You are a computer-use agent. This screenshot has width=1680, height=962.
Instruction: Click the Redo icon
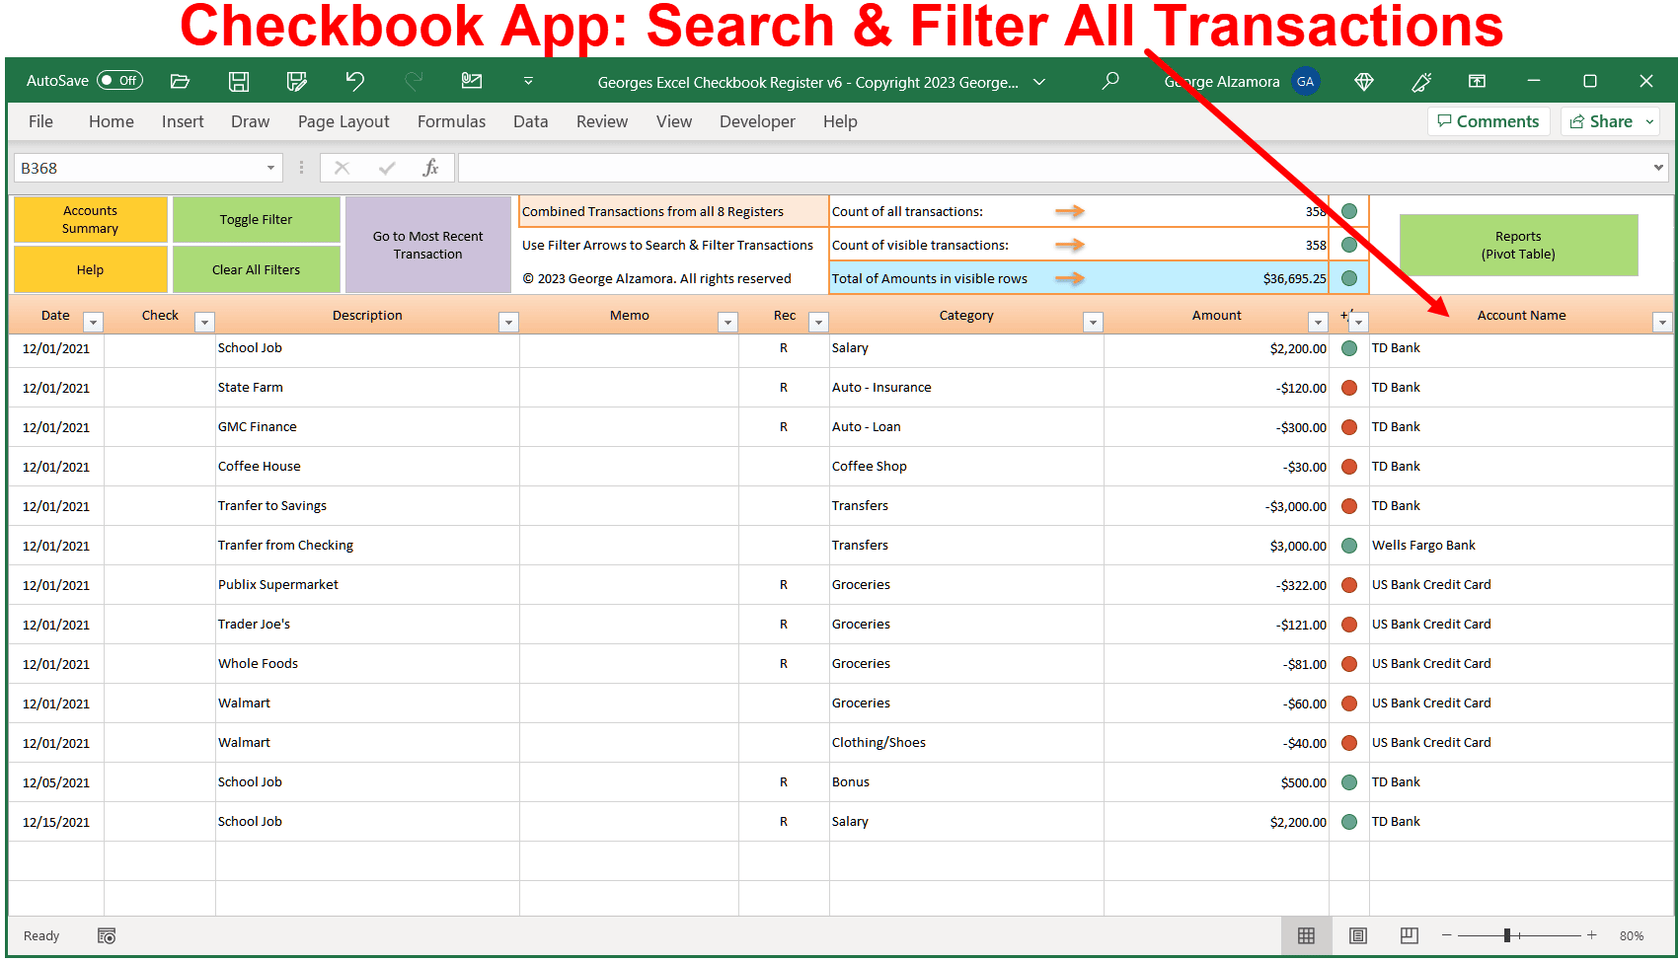pos(413,82)
